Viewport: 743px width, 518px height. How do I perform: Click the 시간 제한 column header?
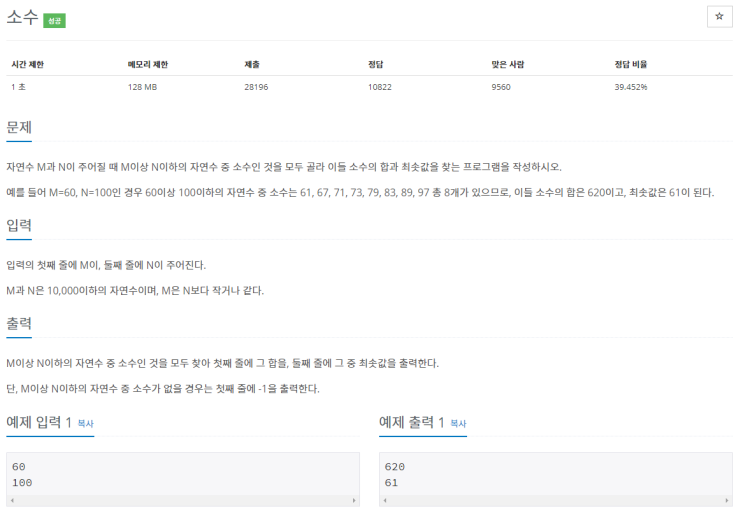click(27, 64)
